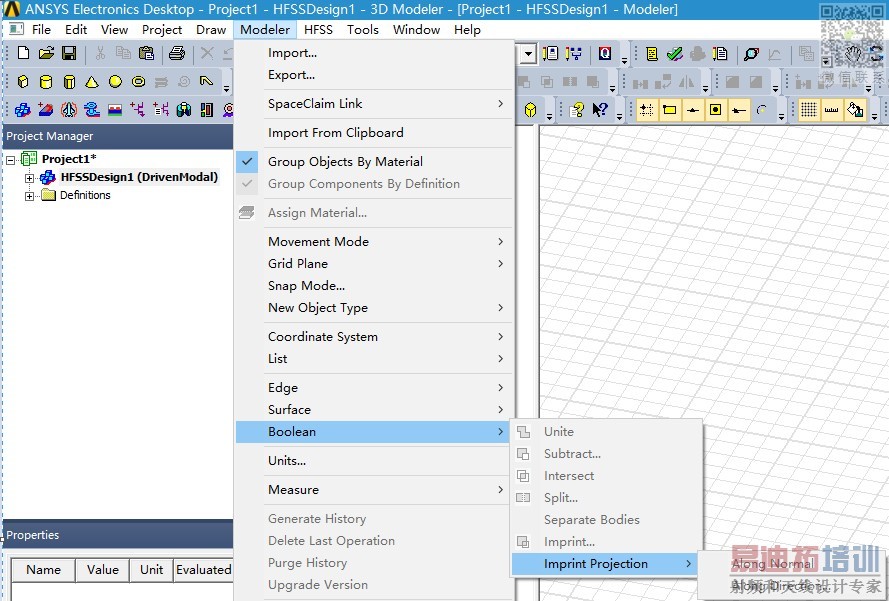The image size is (889, 601).
Task: Toggle Group Objects By Material checkmark
Action: [x=247, y=162]
